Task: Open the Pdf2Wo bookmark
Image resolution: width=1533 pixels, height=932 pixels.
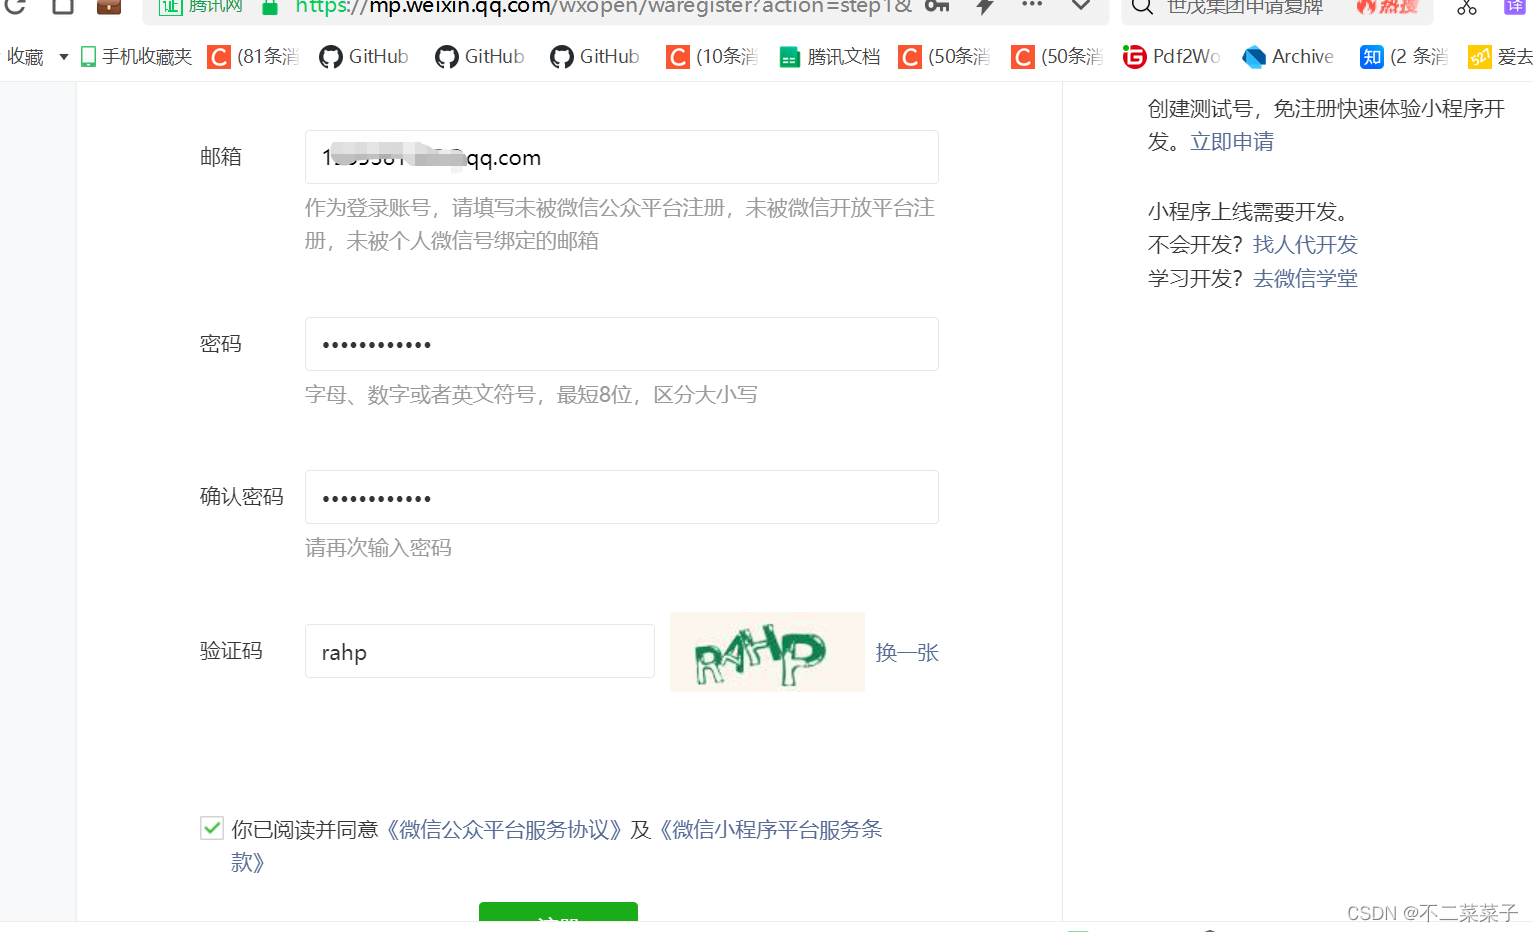Action: point(1170,56)
